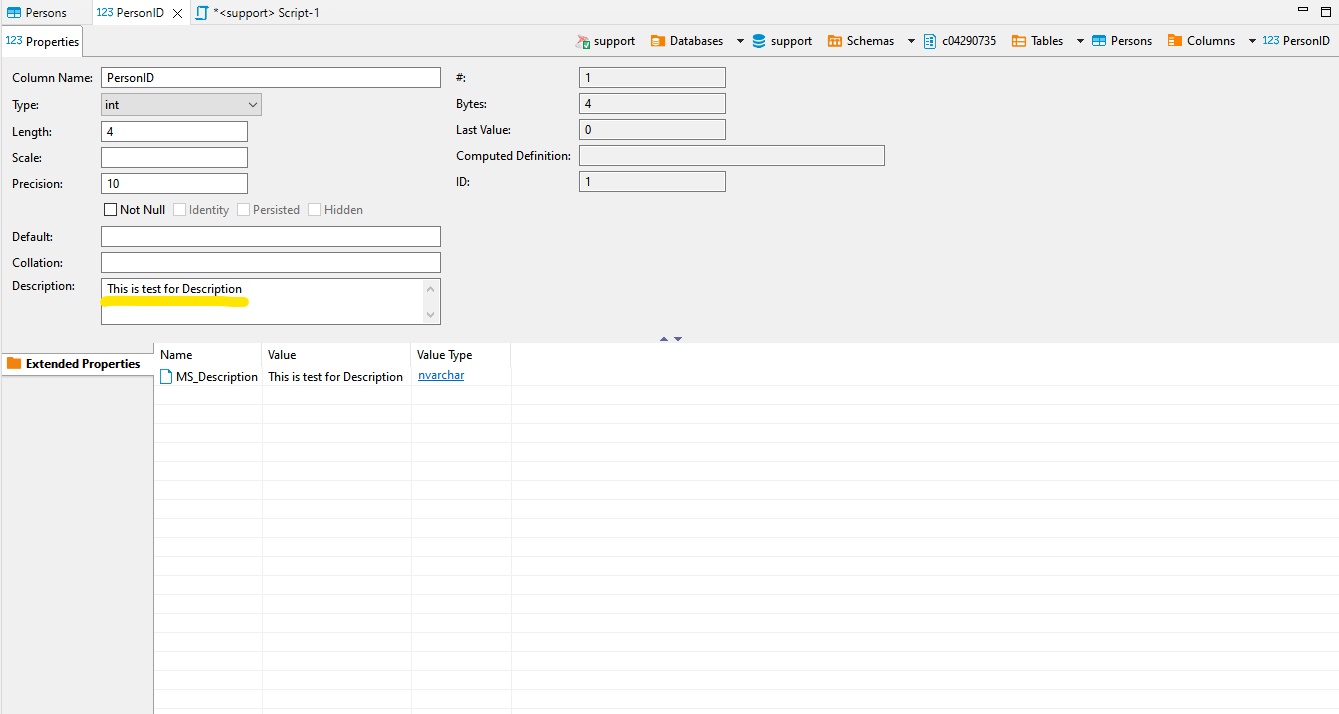Click the Persons table breadcrumb

tap(1122, 41)
